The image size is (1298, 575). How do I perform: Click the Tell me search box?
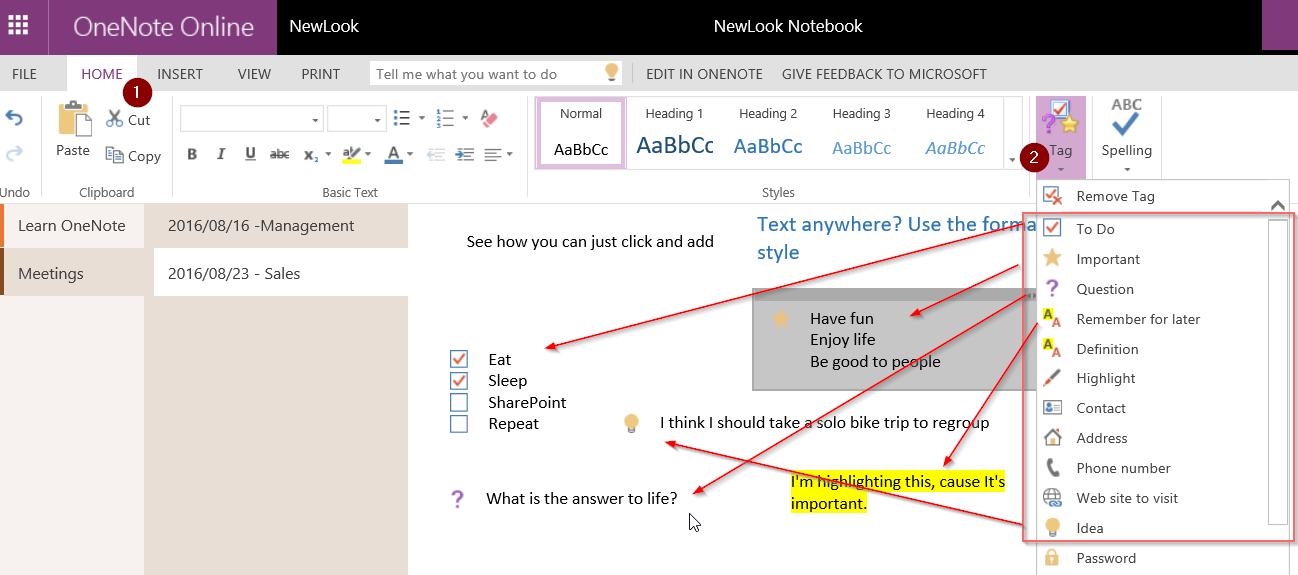(x=488, y=74)
